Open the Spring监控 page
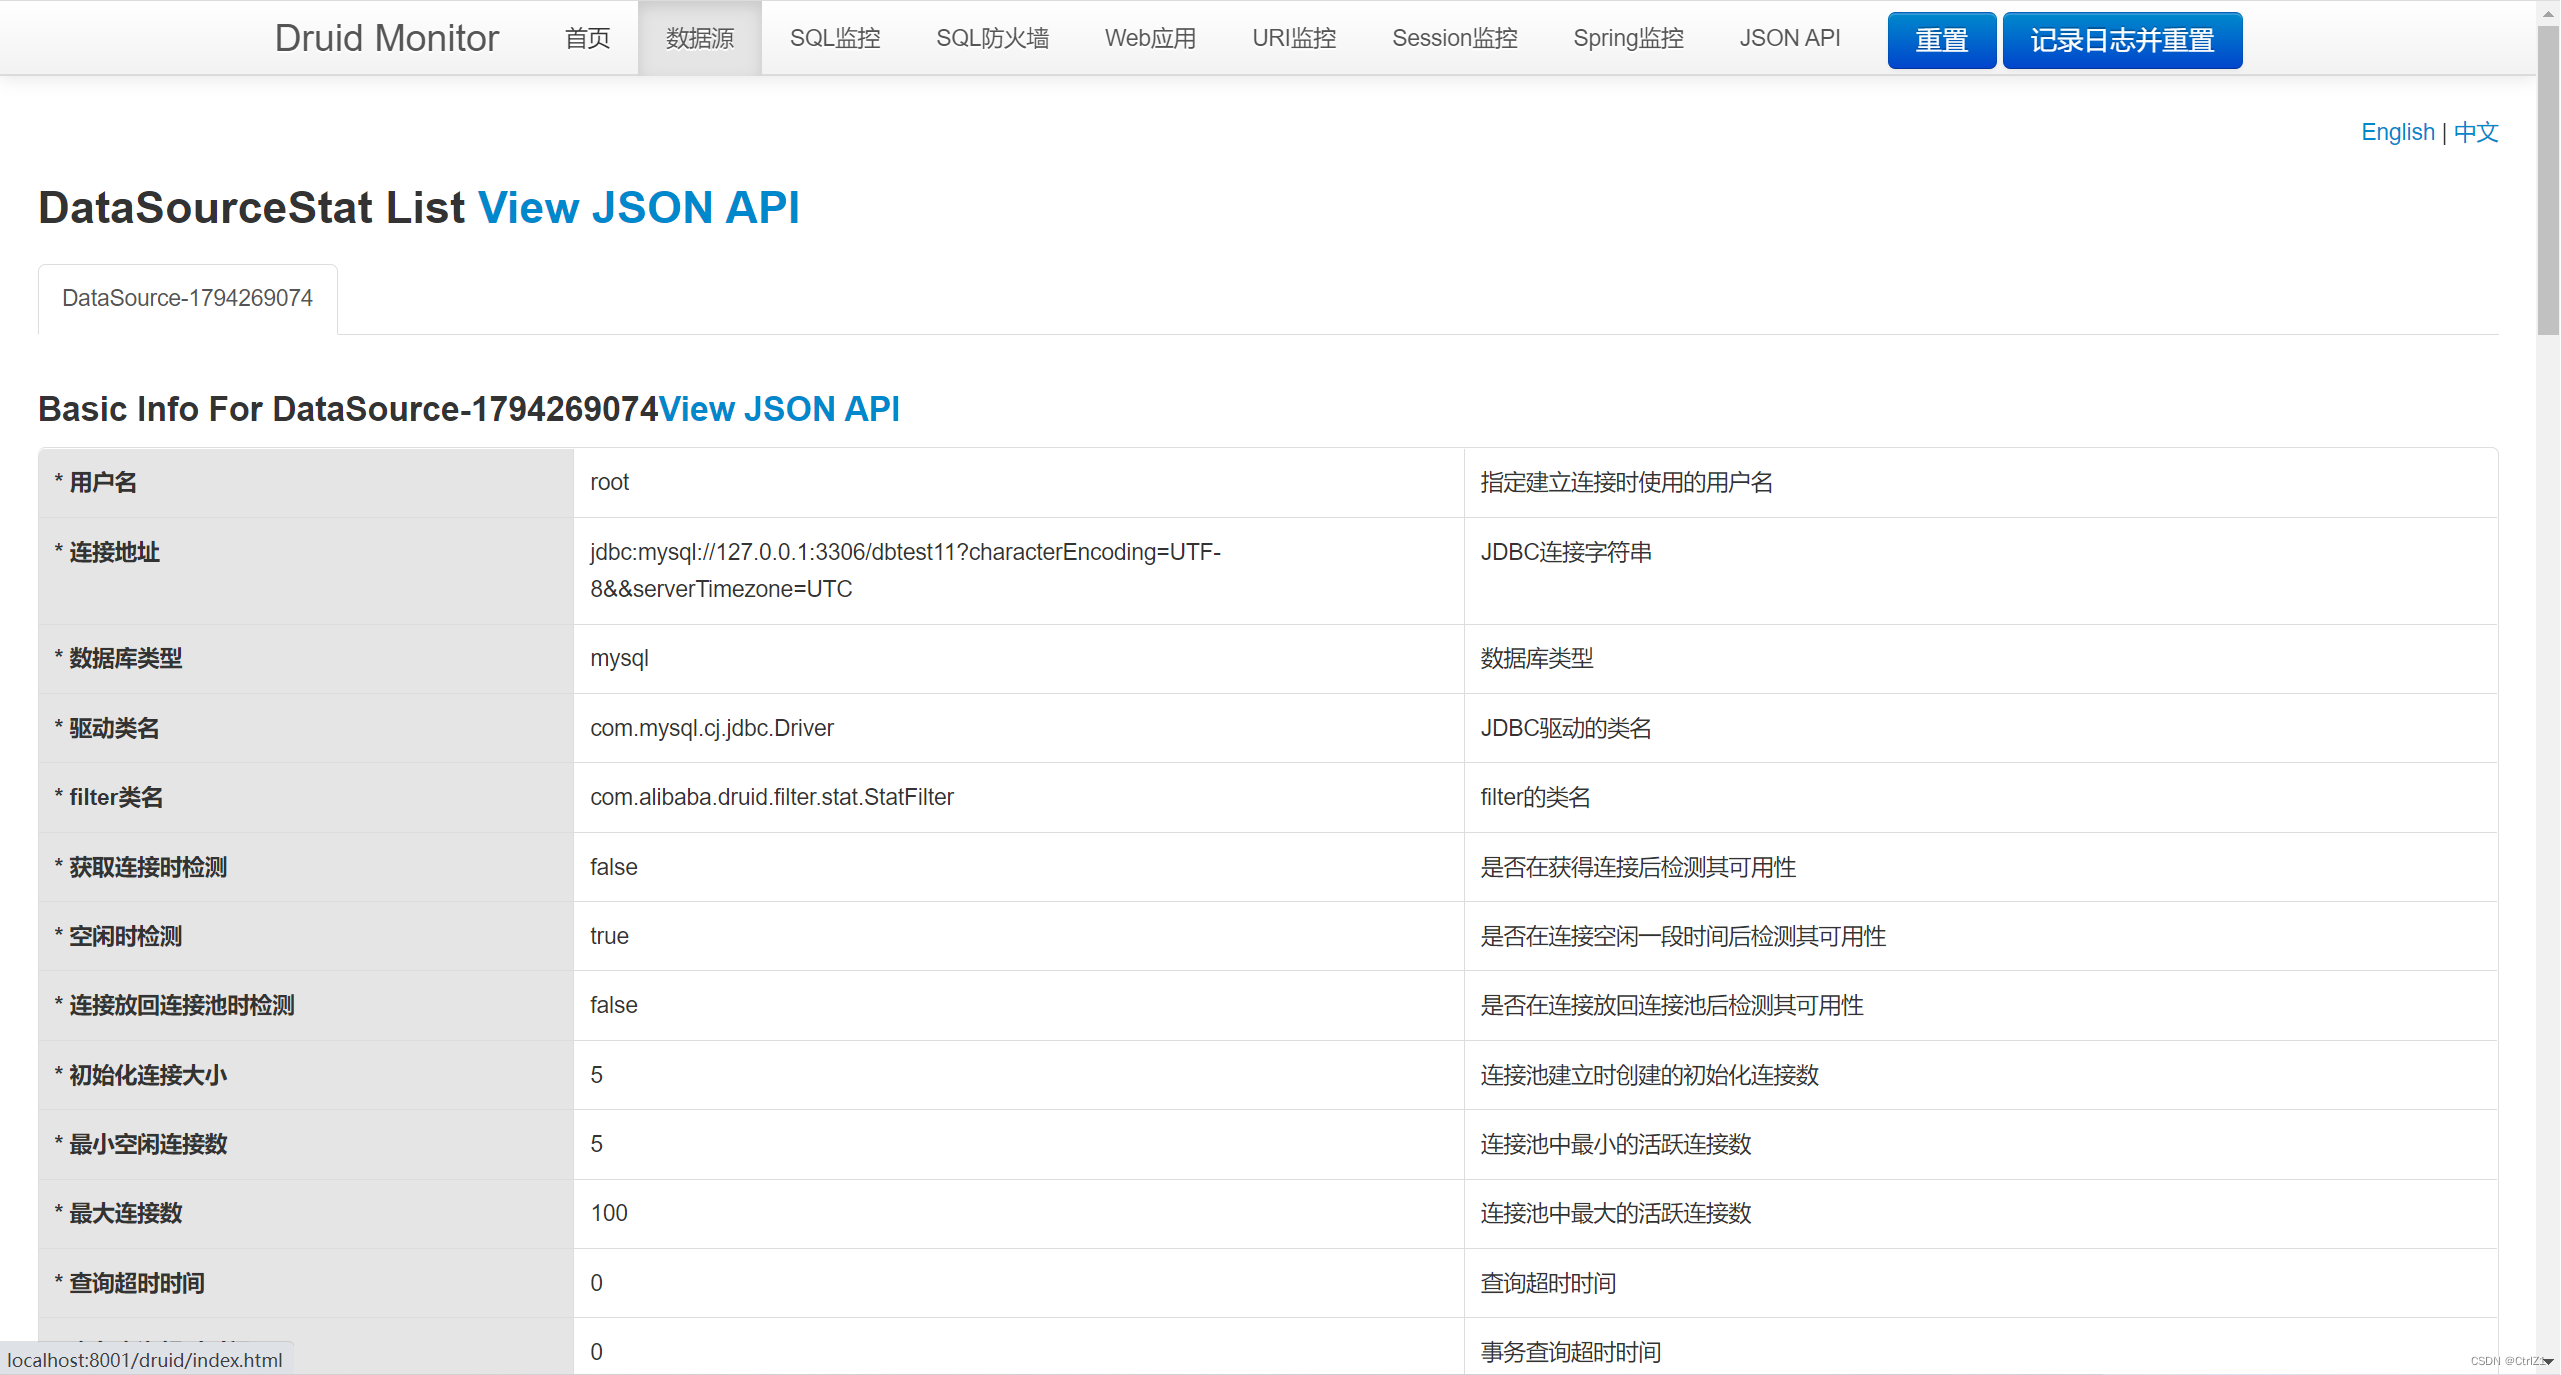Screen dimensions: 2561x1375 [x=1627, y=38]
